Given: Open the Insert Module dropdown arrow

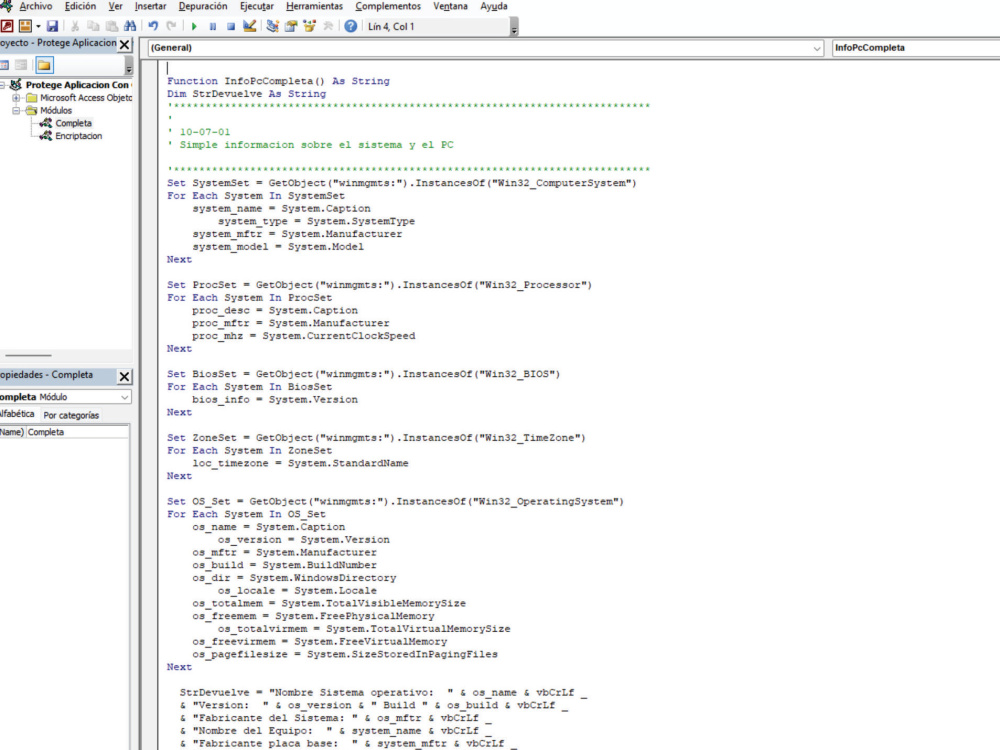Looking at the screenshot, I should tap(38, 26).
